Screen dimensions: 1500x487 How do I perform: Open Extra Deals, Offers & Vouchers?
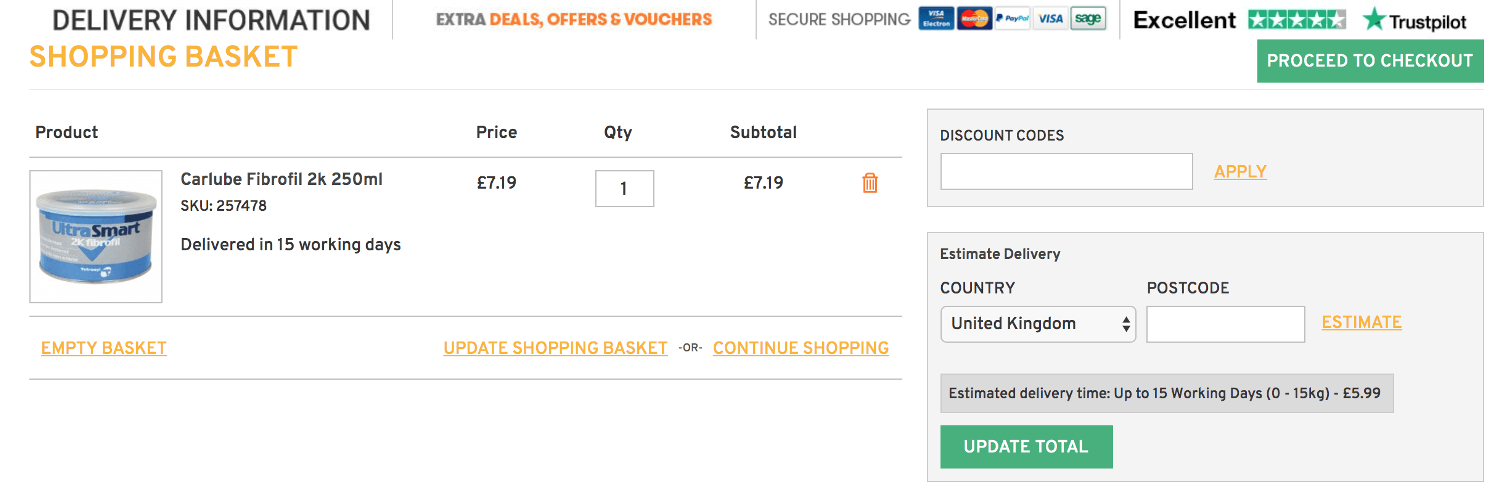click(x=574, y=19)
